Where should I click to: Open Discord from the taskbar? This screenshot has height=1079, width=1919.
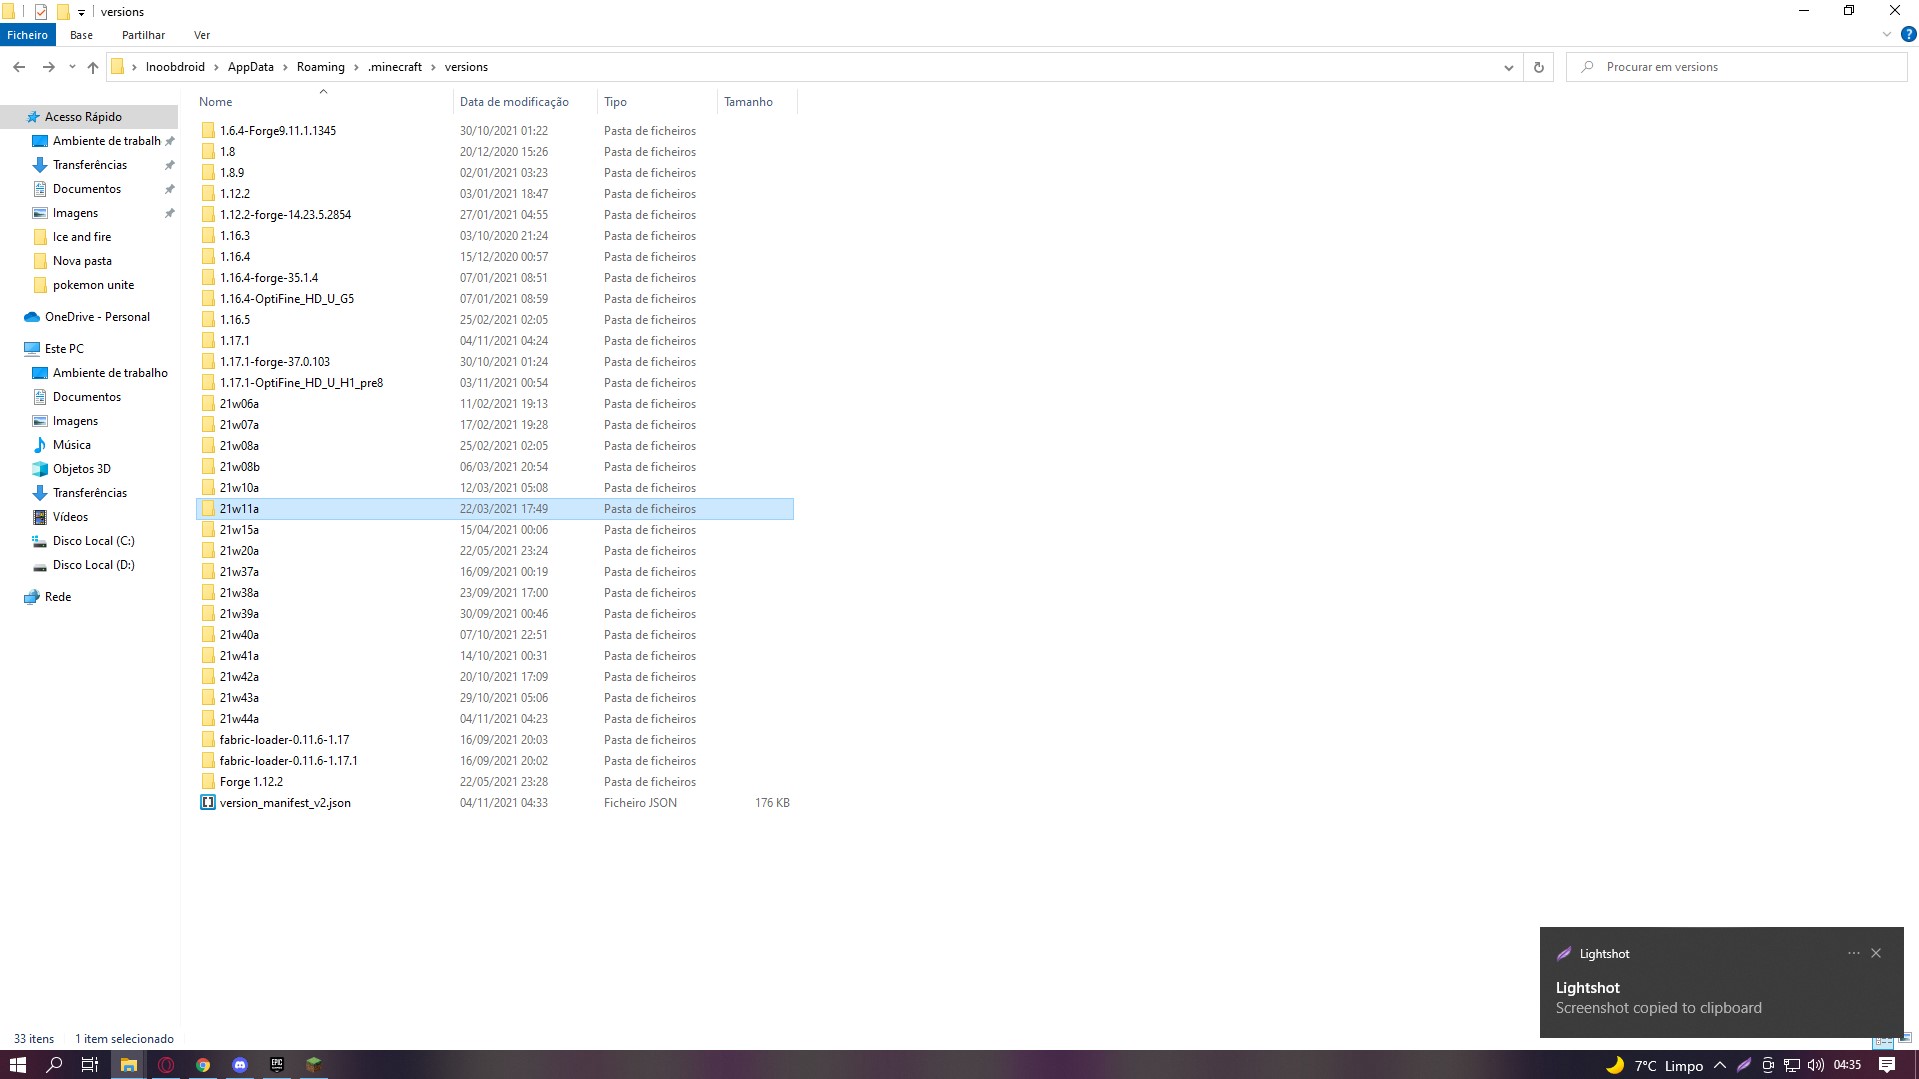point(240,1065)
